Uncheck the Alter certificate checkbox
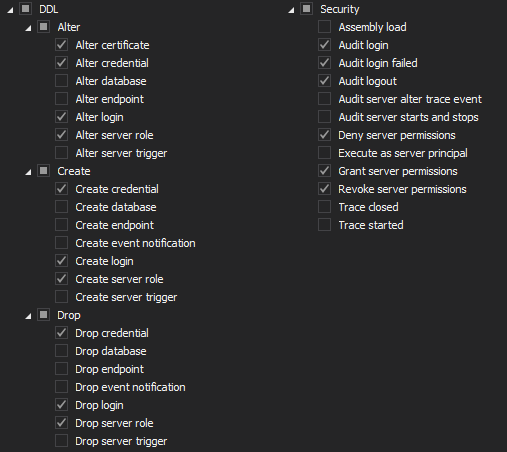Image resolution: width=507 pixels, height=452 pixels. [61, 45]
